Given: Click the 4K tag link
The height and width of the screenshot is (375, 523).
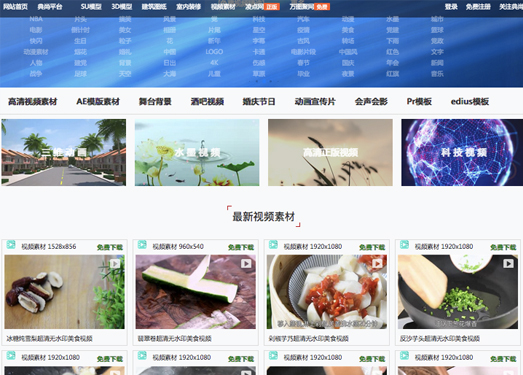Looking at the screenshot, I should (x=214, y=63).
